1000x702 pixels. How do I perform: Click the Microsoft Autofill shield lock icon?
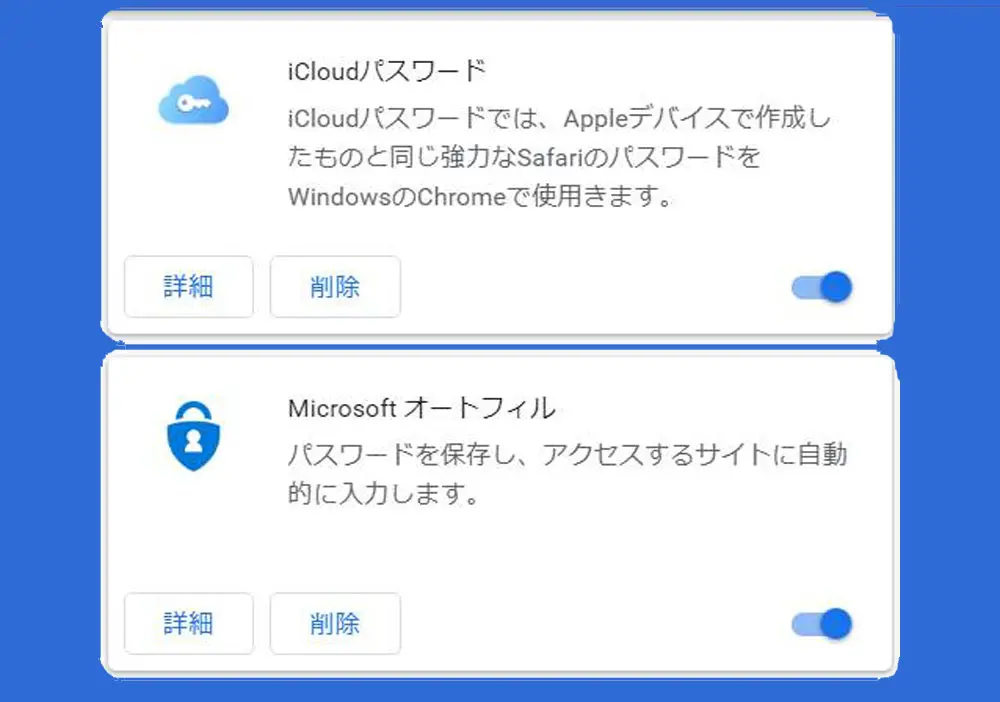click(193, 436)
